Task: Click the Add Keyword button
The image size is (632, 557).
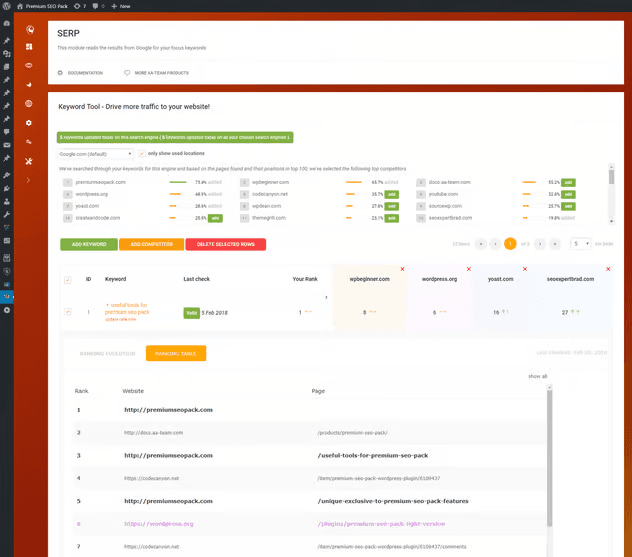Action: click(89, 244)
